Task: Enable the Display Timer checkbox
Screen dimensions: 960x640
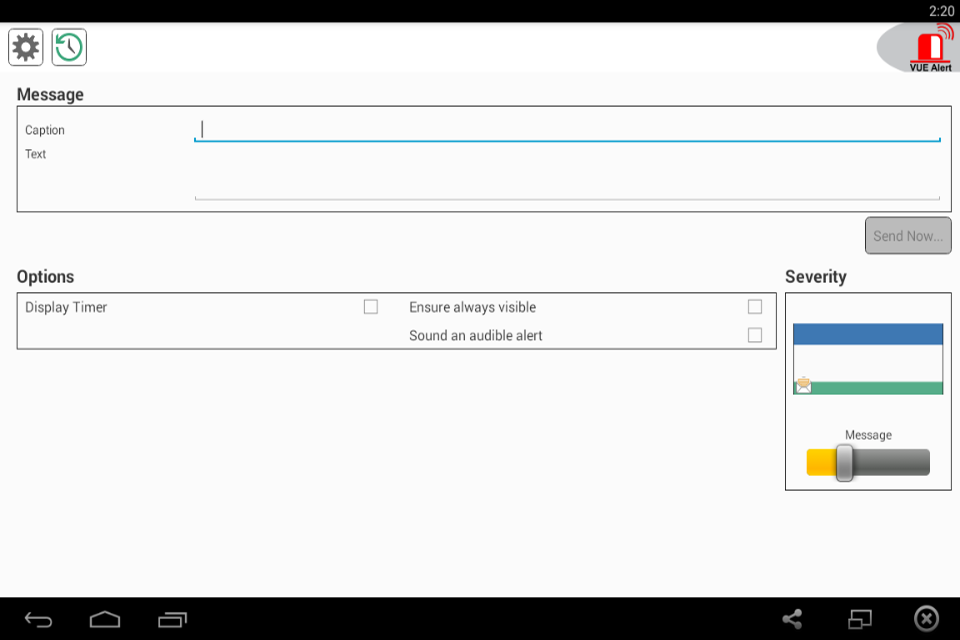Action: pos(371,307)
